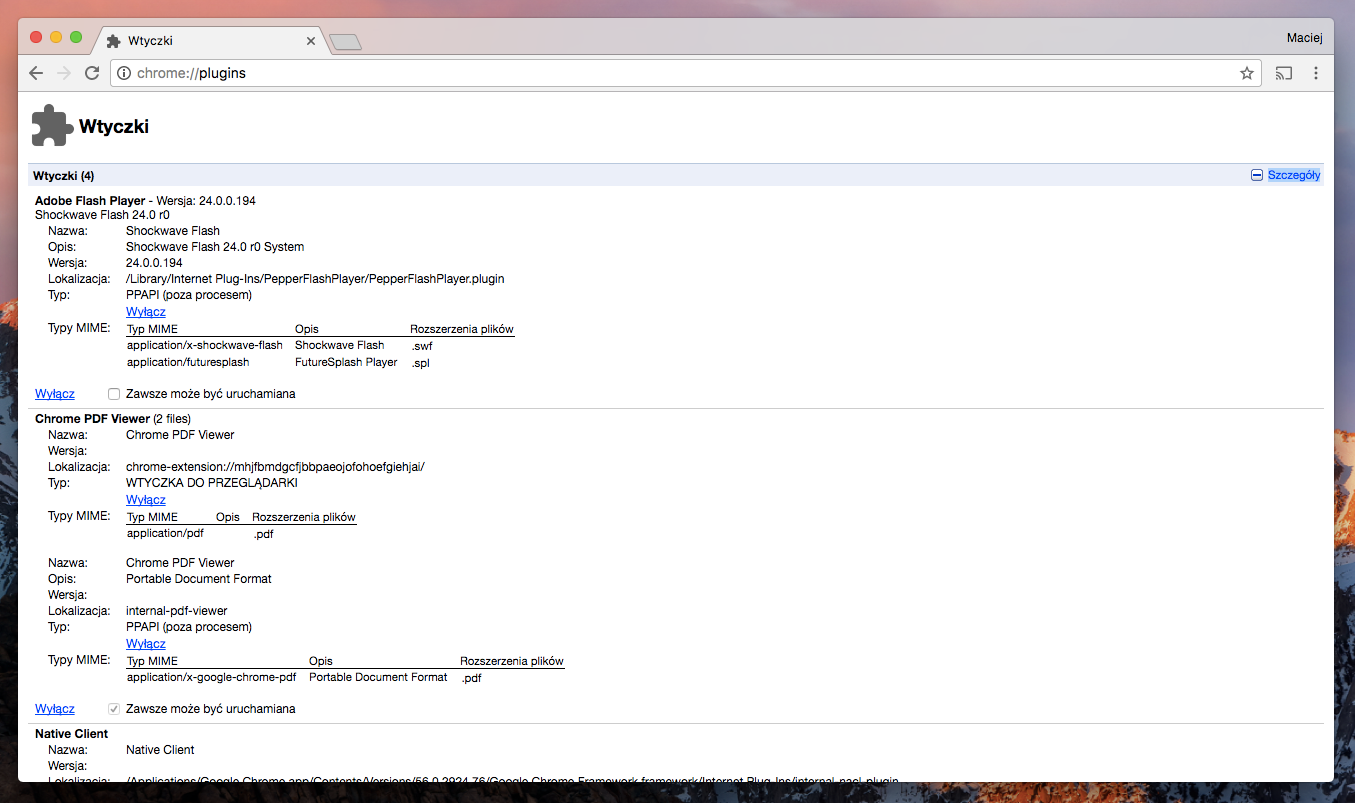
Task: Click the PepperFlashPlayer.plugin location path
Action: (x=315, y=279)
